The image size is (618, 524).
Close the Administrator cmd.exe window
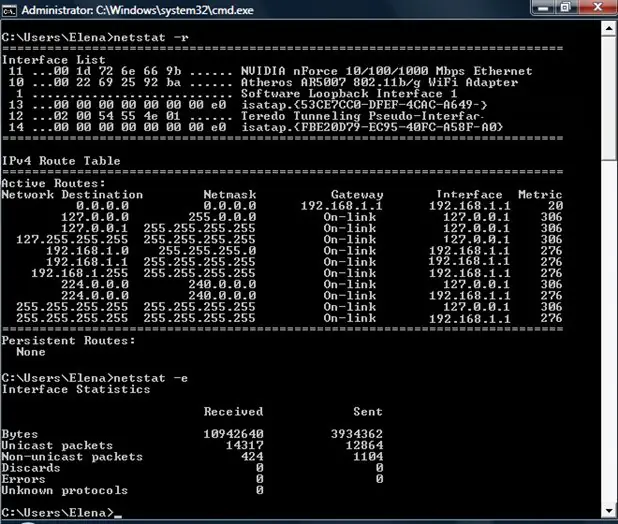tap(598, 7)
